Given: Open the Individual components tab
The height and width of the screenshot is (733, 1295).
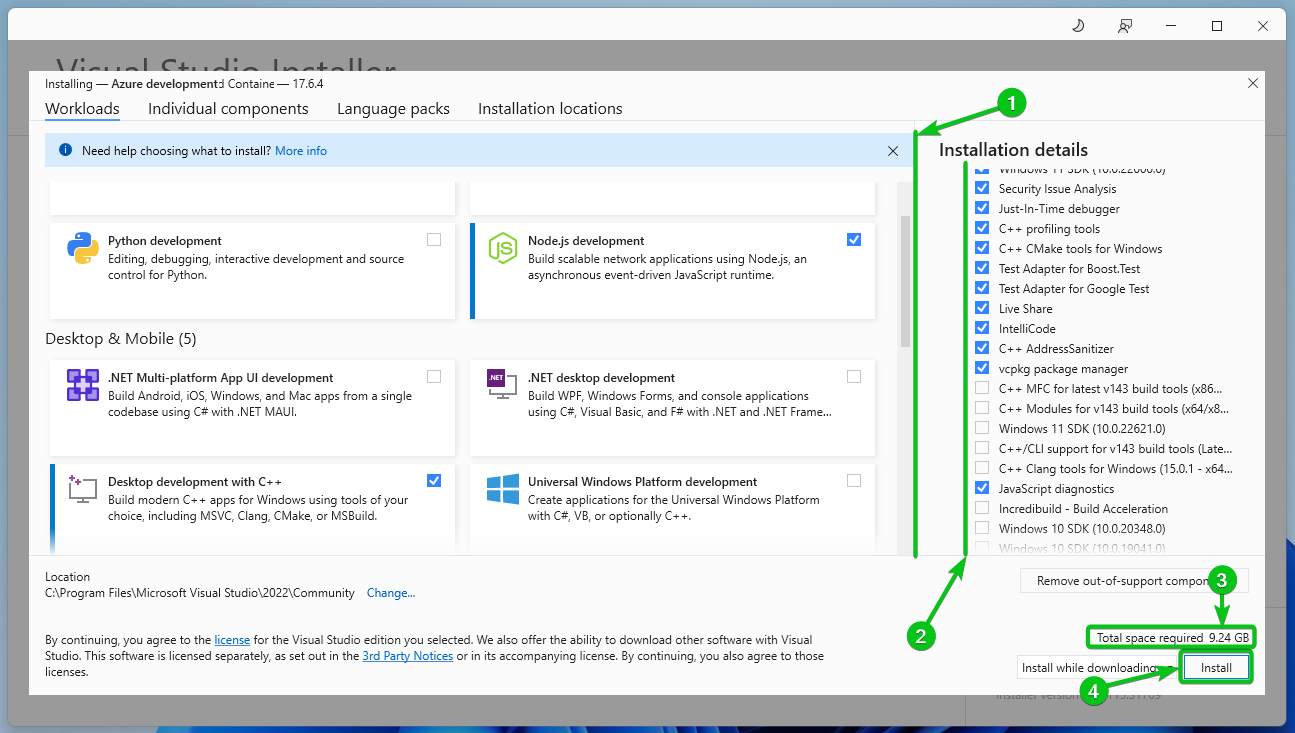Looking at the screenshot, I should coord(228,108).
